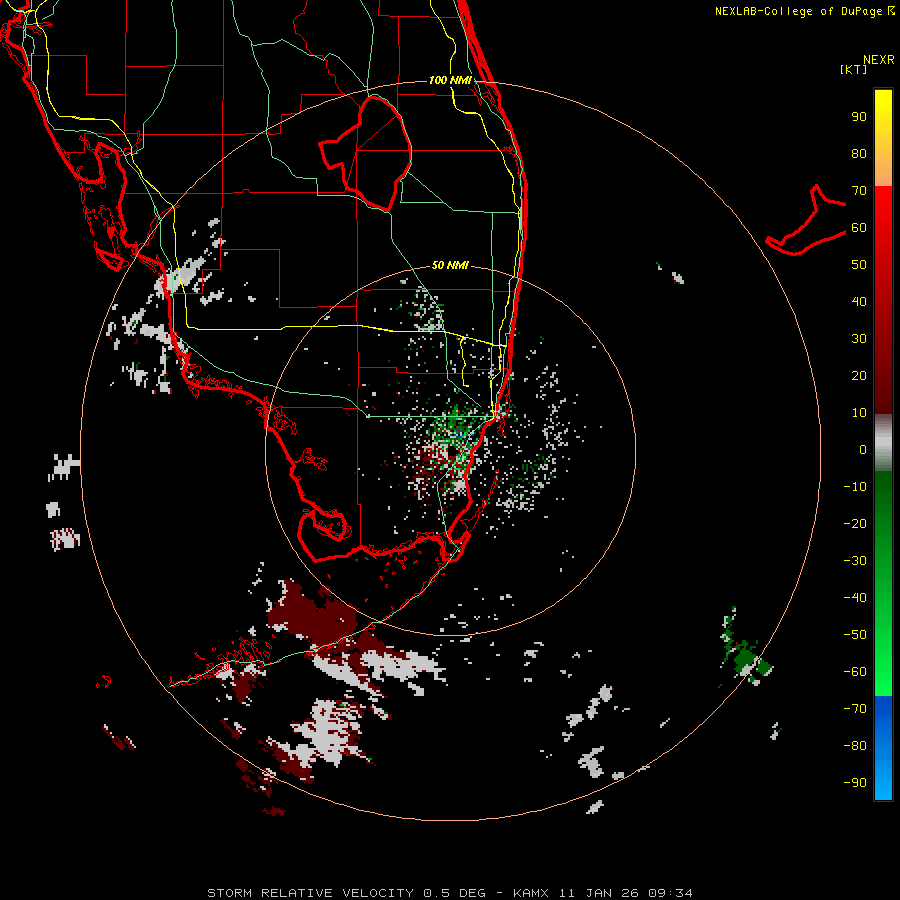This screenshot has width=900, height=900.
Task: Click the -20 value on the velocity scale
Action: 855,524
